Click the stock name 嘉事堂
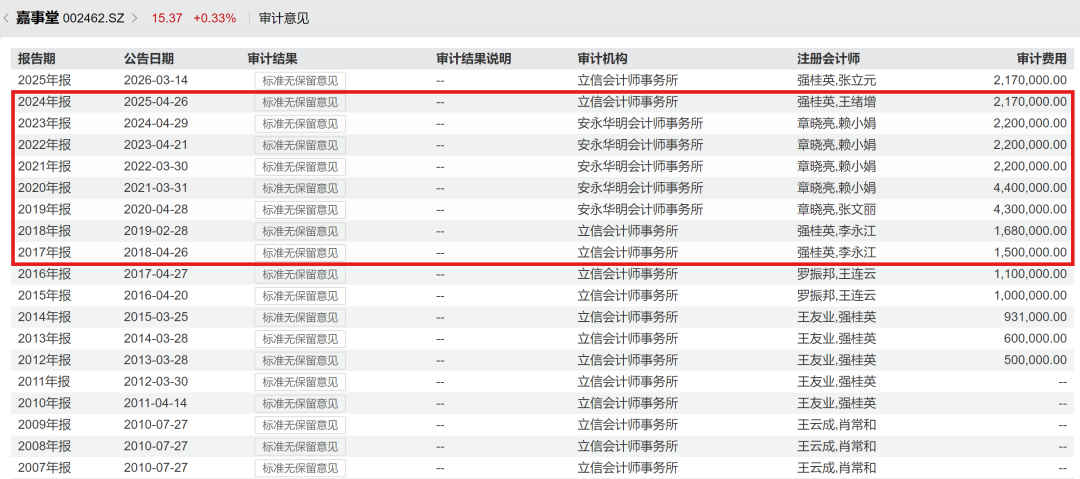The image size is (1080, 479). pos(38,18)
